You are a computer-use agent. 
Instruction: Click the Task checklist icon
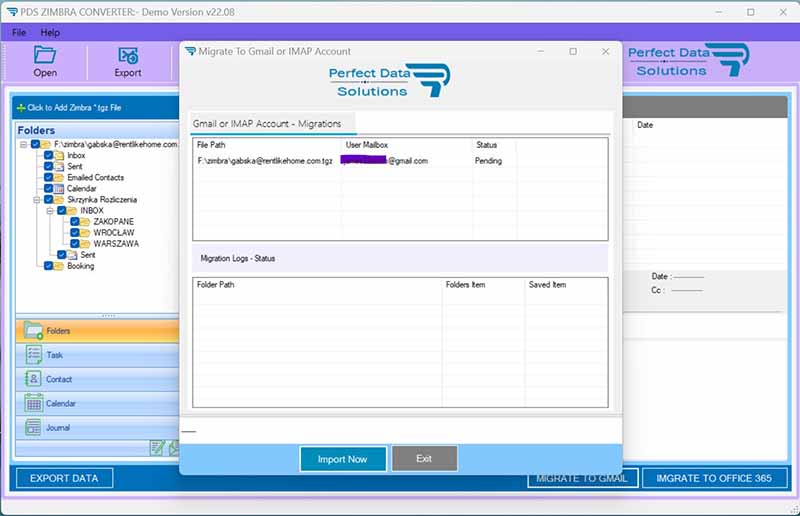(33, 355)
